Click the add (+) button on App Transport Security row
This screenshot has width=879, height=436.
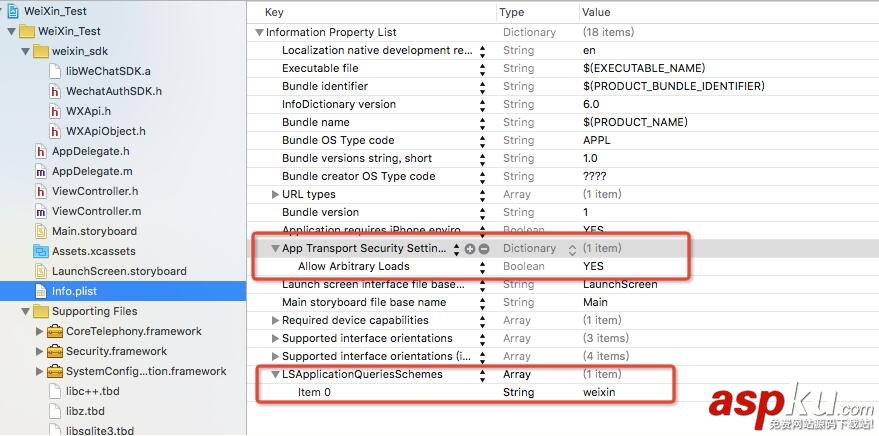click(470, 248)
